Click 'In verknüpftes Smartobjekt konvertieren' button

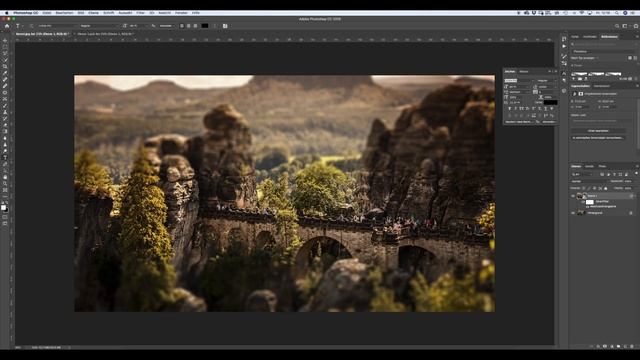point(598,138)
